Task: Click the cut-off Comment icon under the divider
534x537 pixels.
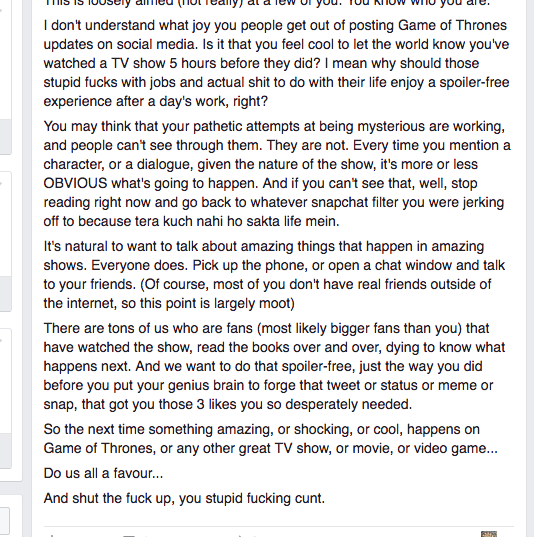Action: pos(129,535)
